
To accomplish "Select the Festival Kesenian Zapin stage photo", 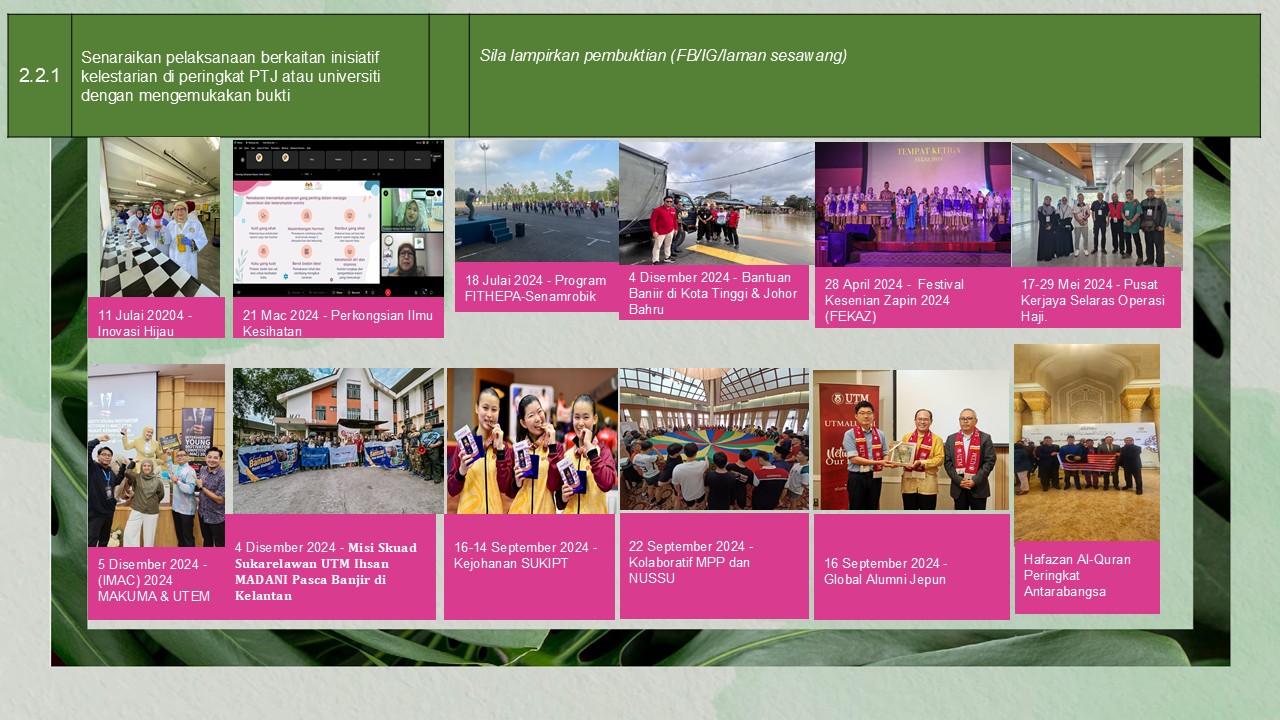I will coord(912,205).
